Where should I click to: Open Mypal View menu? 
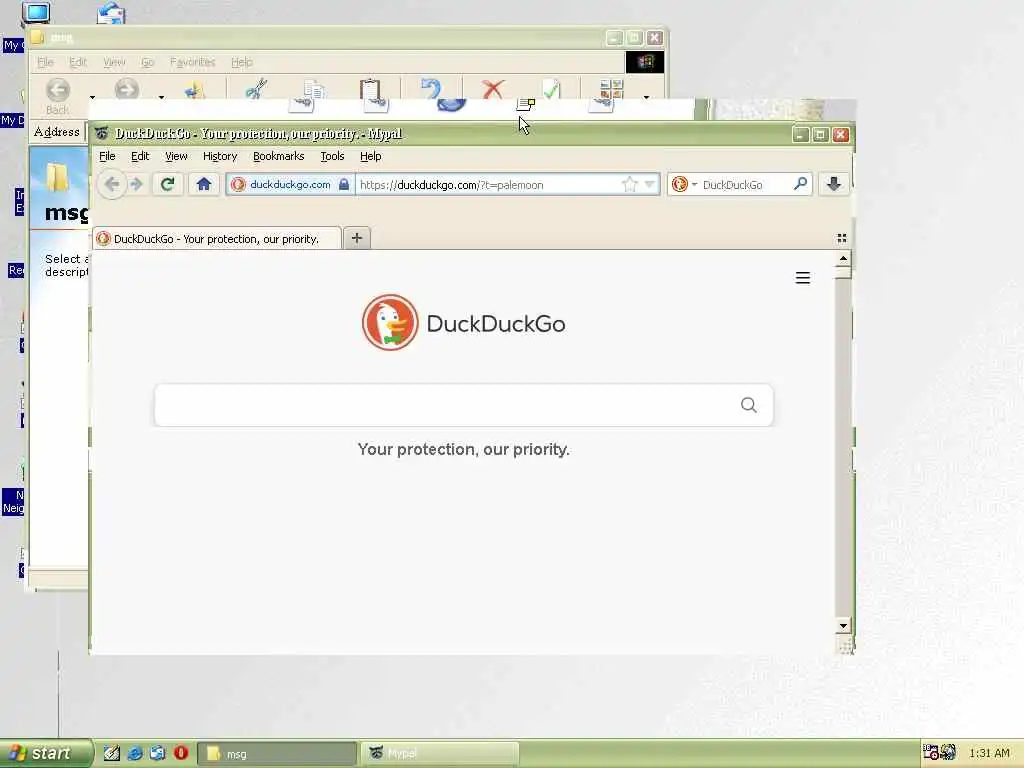[176, 156]
